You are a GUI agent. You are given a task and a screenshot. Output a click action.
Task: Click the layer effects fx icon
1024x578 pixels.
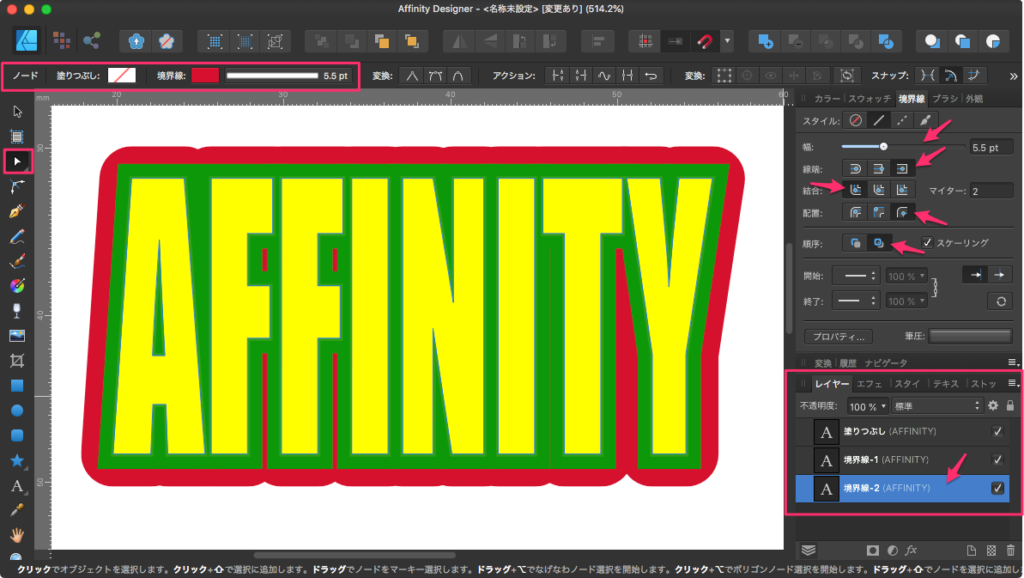point(911,550)
